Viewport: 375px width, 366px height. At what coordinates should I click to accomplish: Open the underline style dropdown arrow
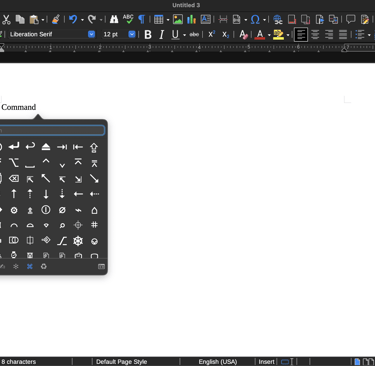coord(184,35)
